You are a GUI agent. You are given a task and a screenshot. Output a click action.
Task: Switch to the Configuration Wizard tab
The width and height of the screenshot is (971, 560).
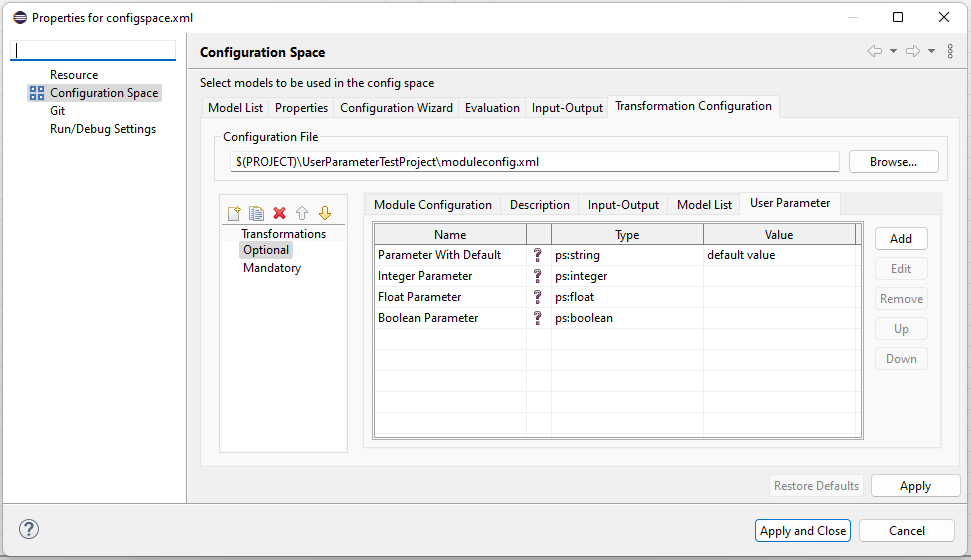tap(396, 108)
